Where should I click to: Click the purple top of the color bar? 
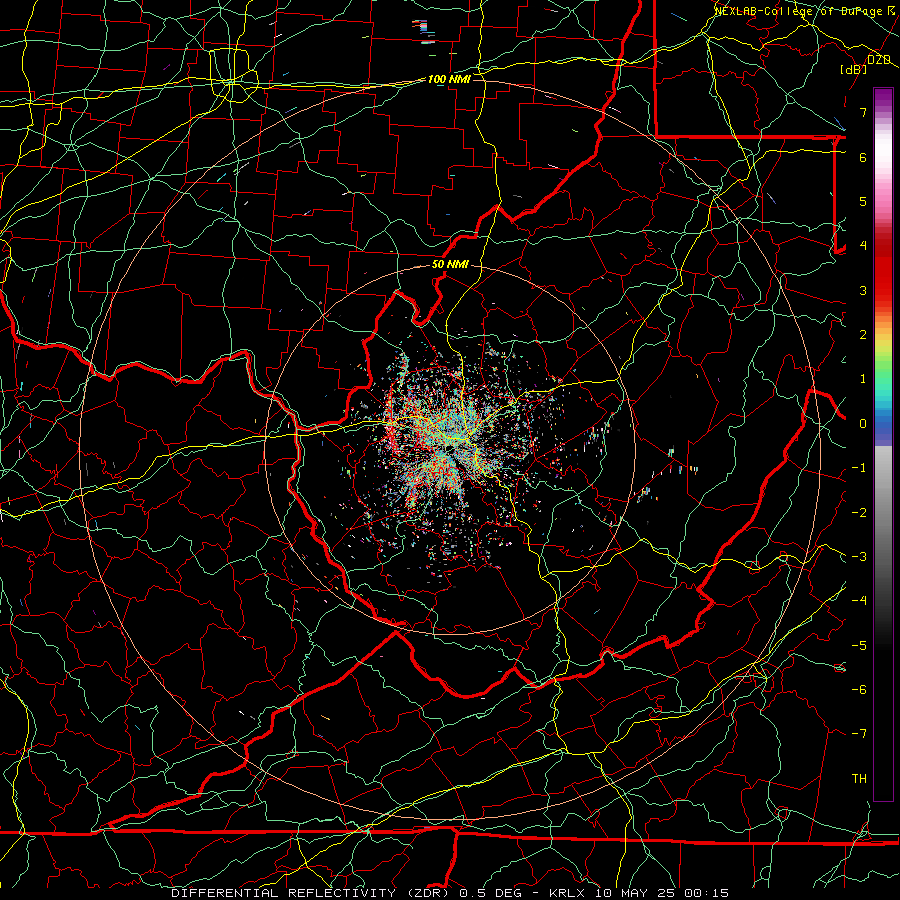pos(883,98)
